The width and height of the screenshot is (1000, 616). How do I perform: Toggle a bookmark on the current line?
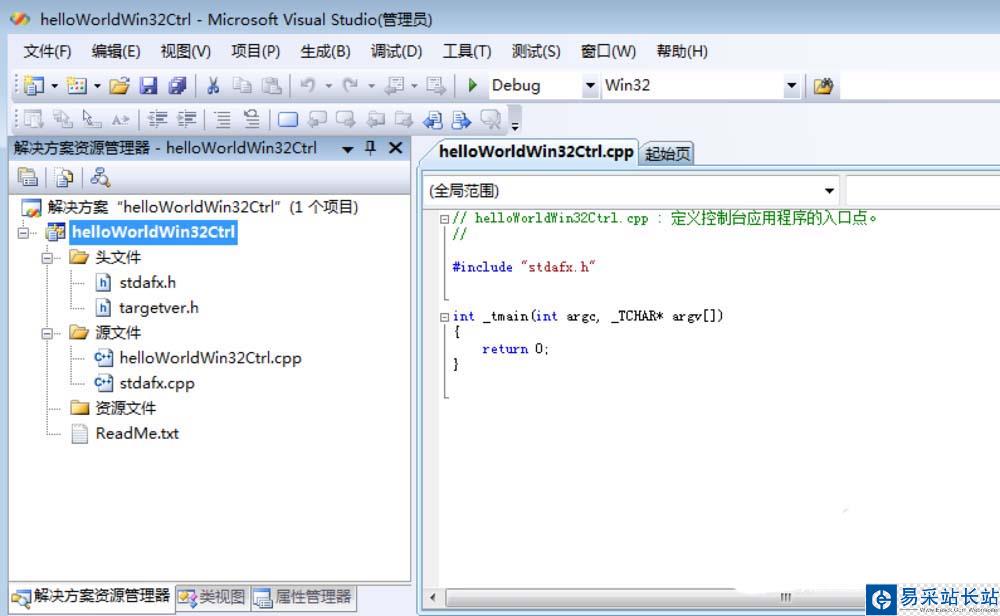pos(288,119)
